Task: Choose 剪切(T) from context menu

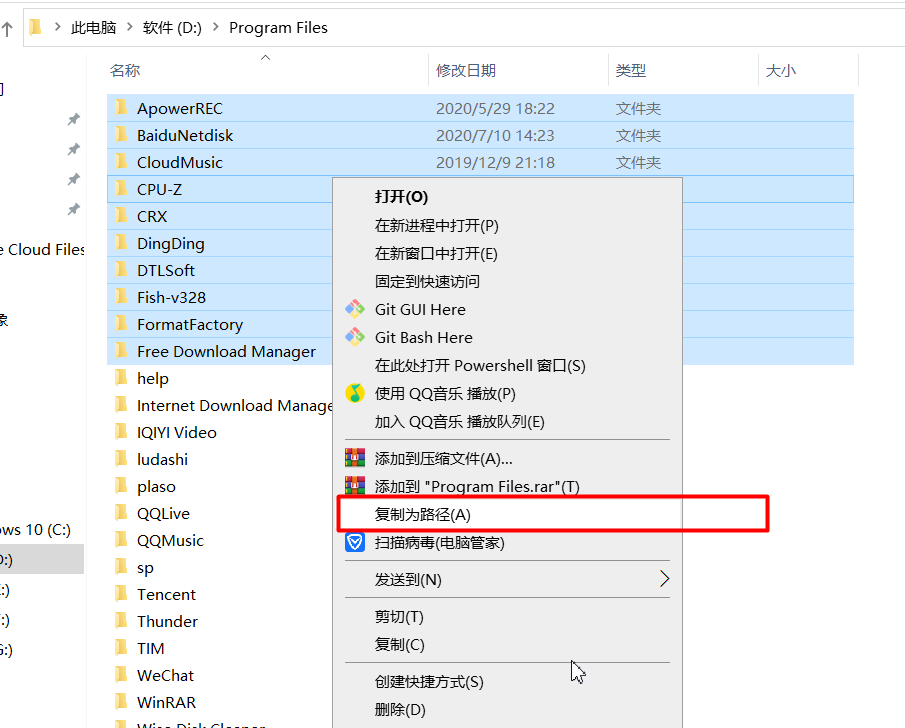Action: pyautogui.click(x=399, y=617)
